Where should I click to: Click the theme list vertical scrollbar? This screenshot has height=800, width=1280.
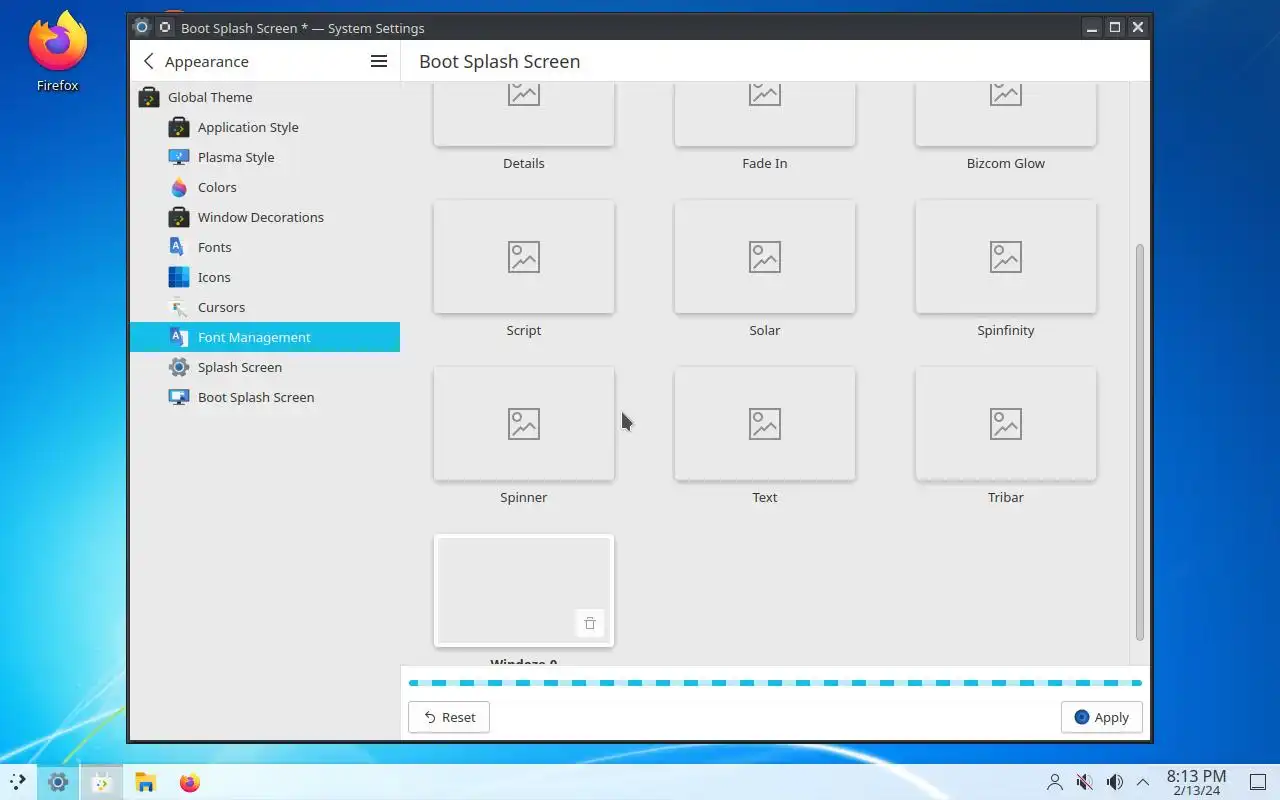click(x=1140, y=442)
